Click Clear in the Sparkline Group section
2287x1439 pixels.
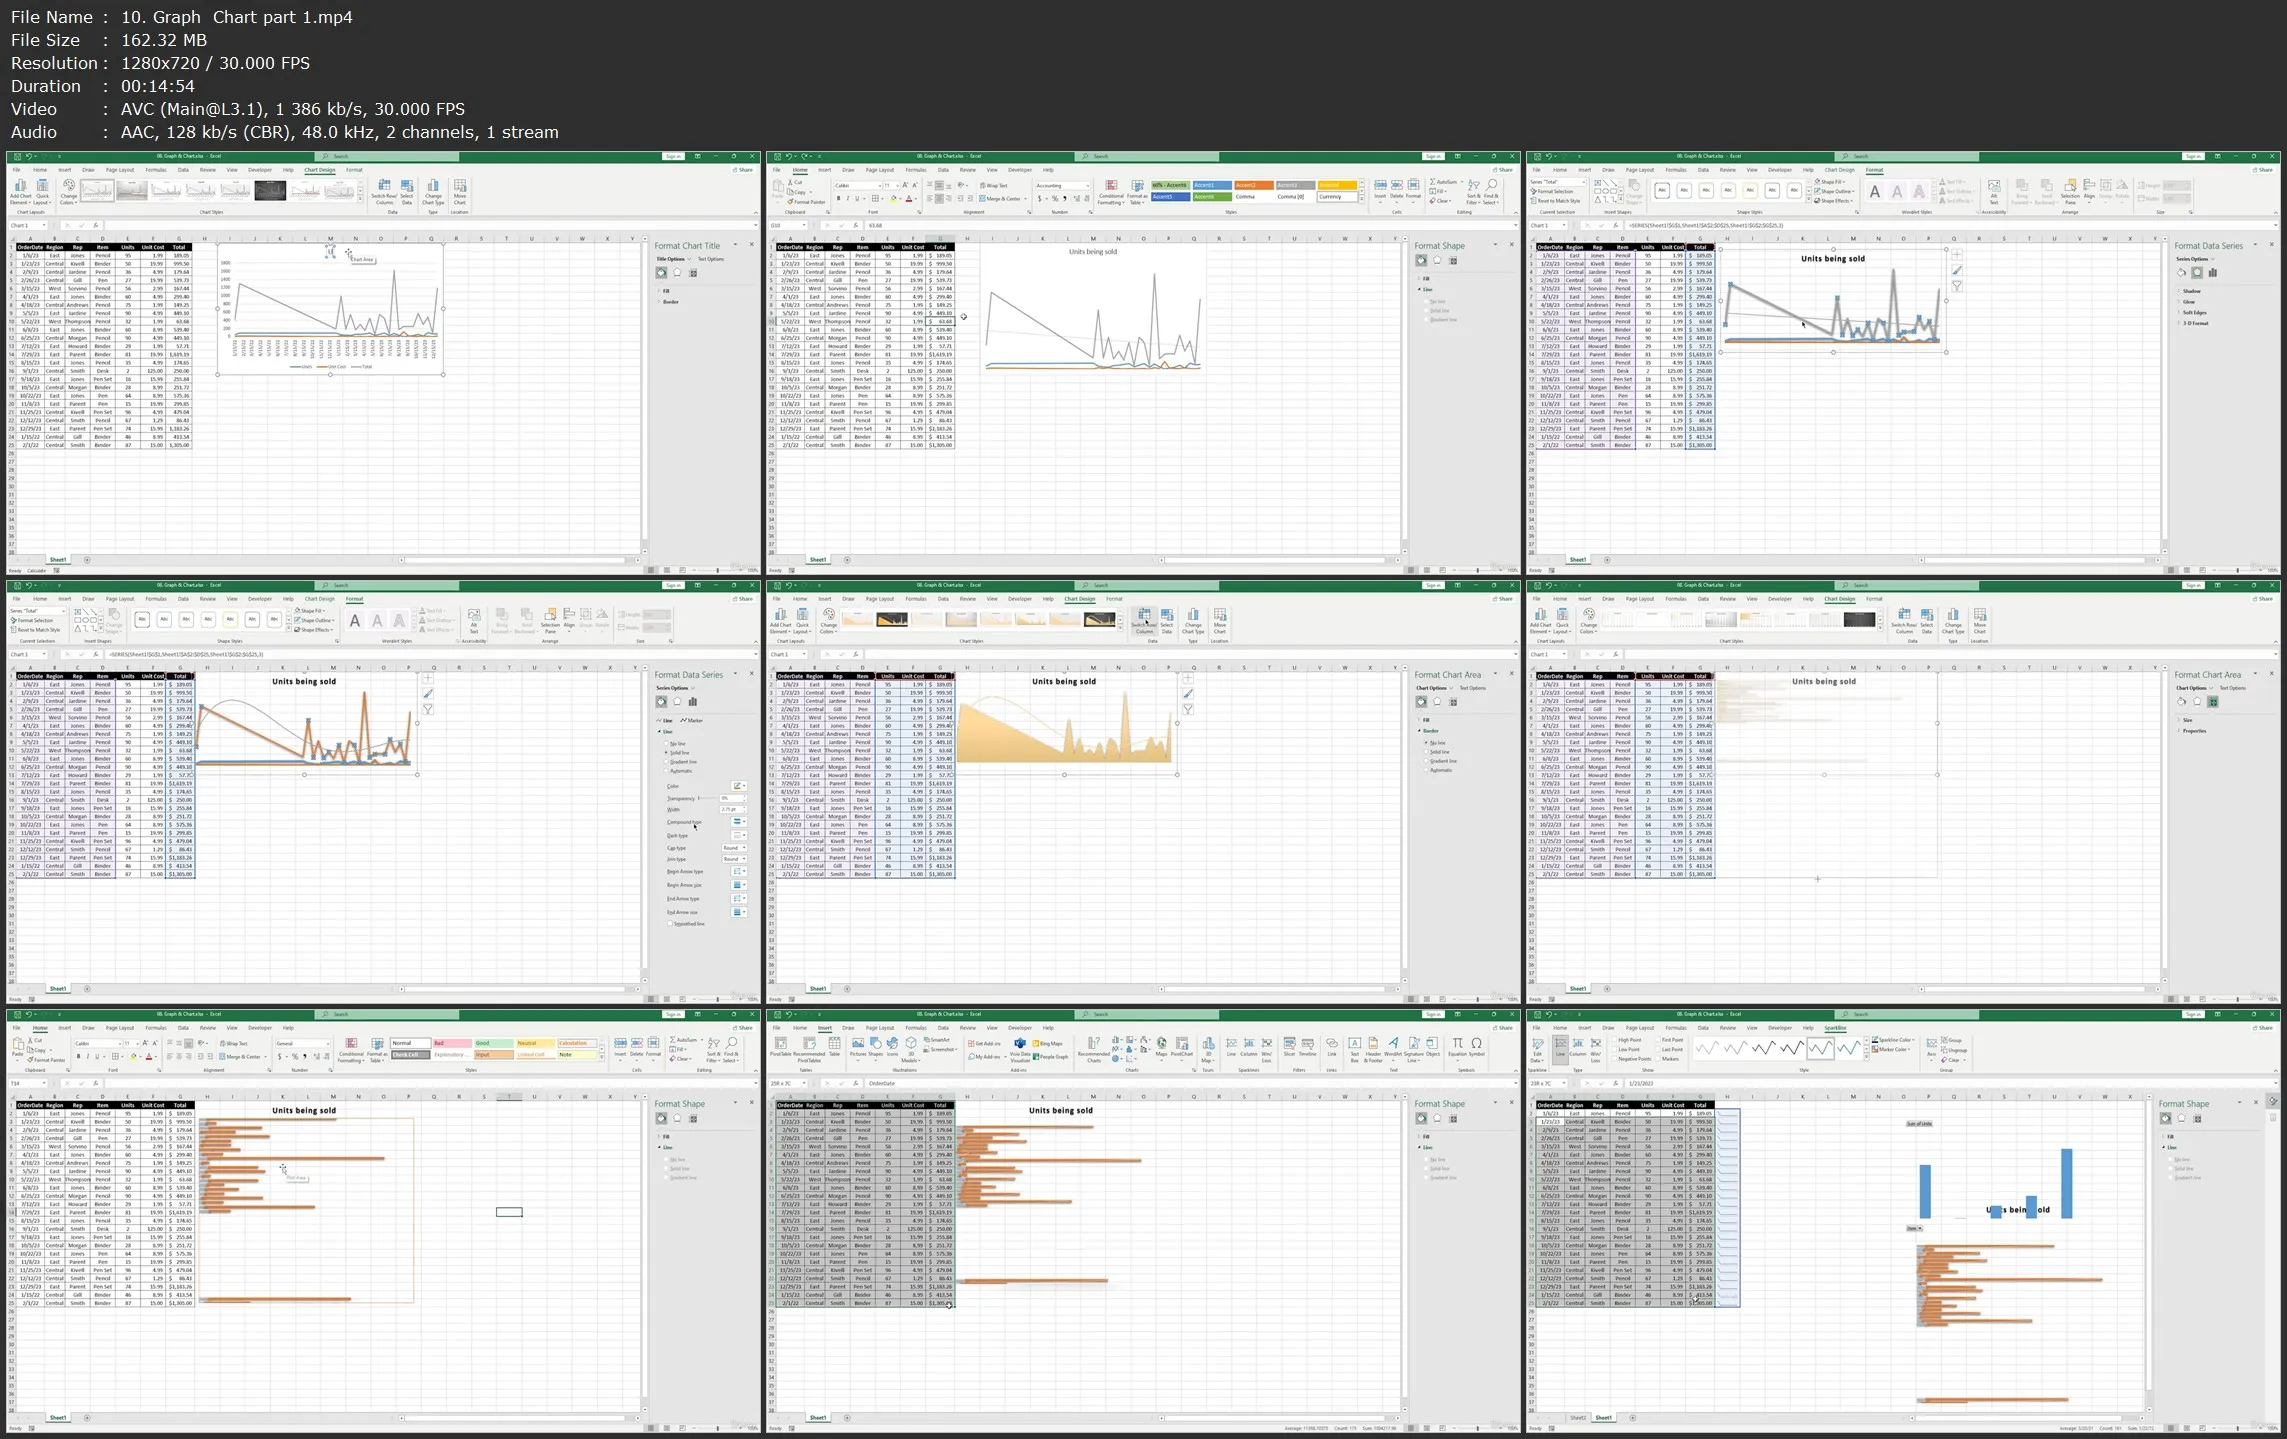(1952, 1060)
